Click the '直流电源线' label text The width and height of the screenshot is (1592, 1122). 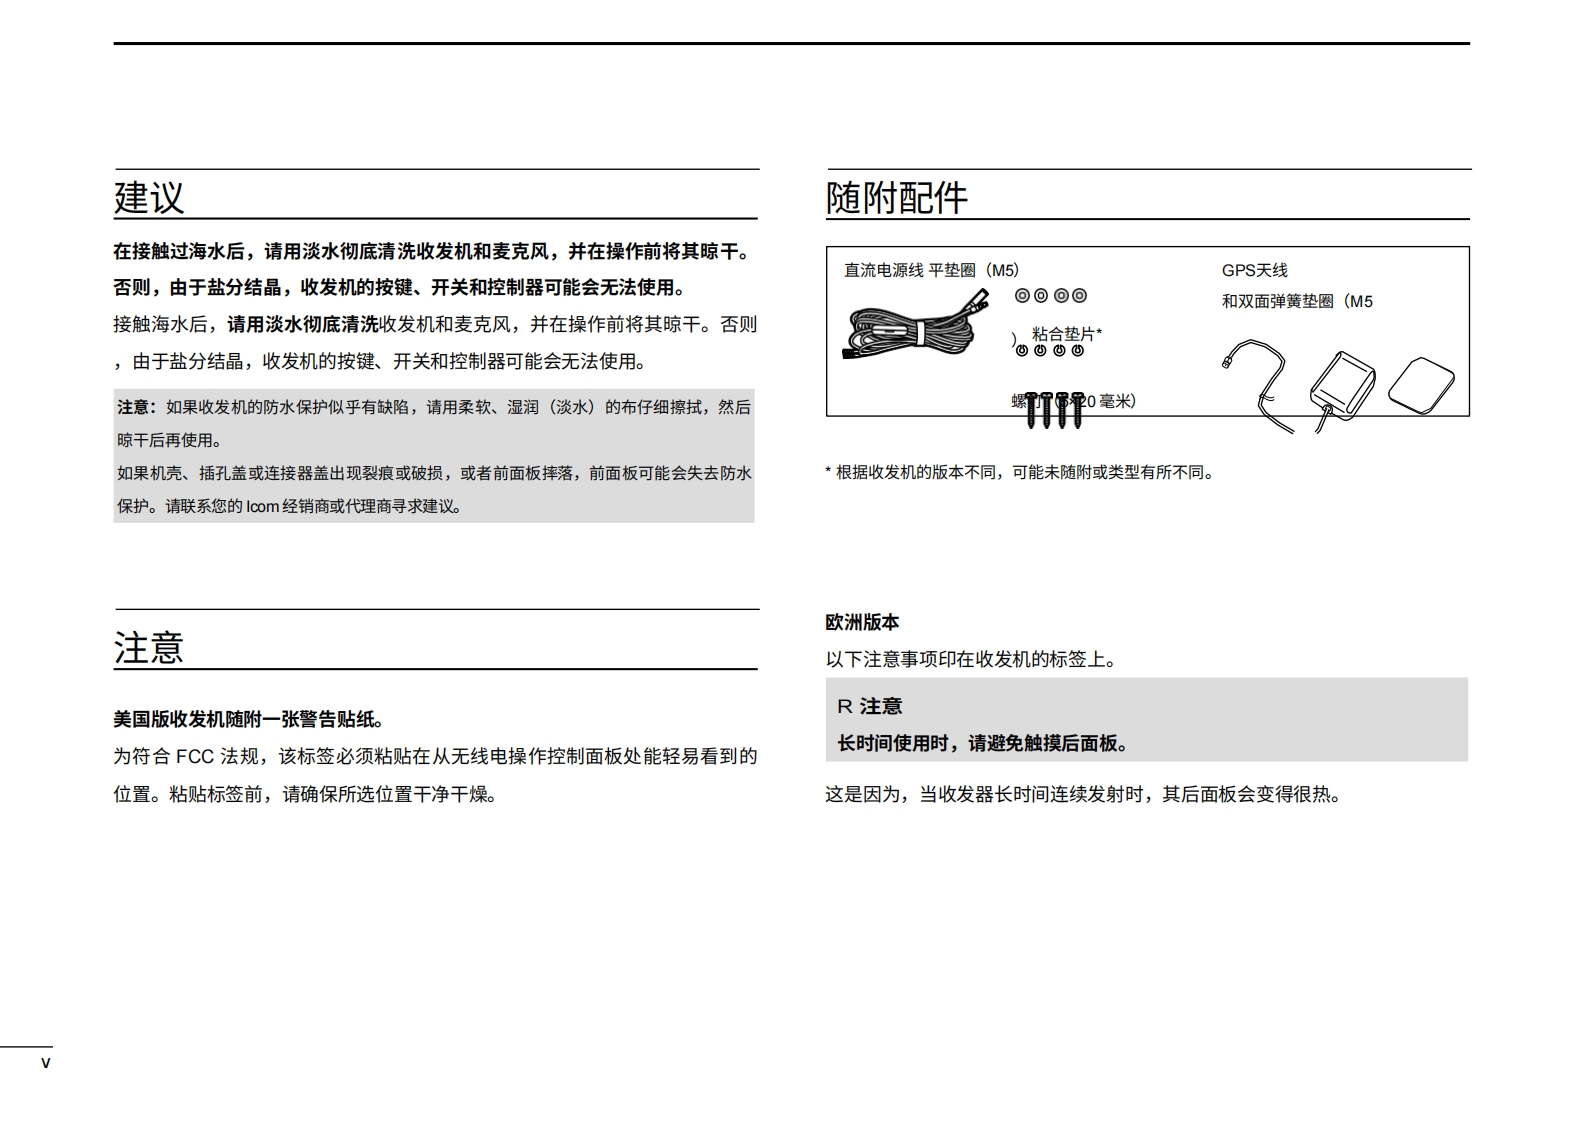point(884,270)
